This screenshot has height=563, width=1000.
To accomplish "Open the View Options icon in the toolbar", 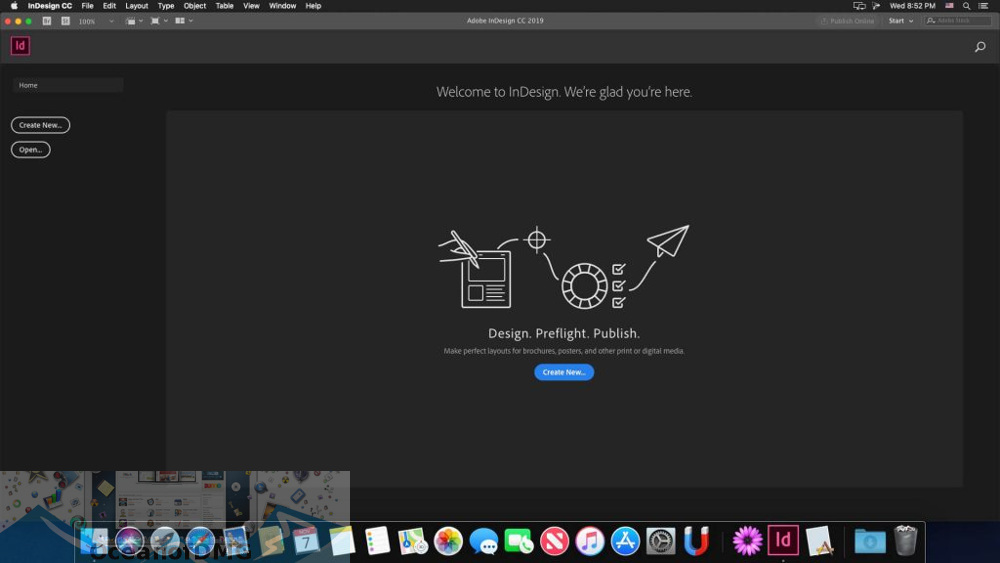I will [131, 21].
